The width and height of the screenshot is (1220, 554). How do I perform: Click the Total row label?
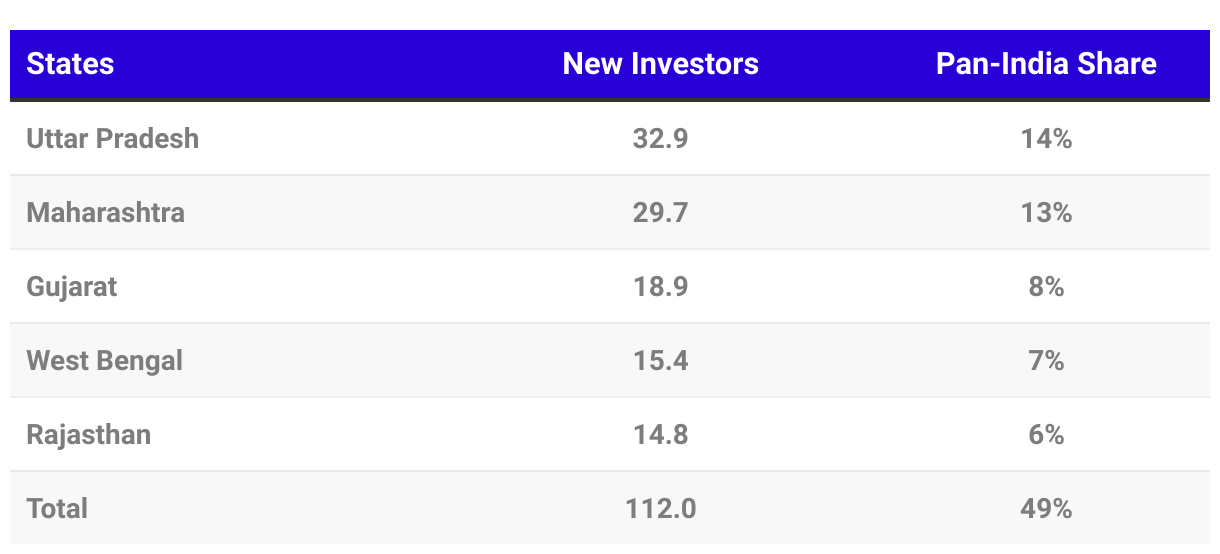[58, 508]
